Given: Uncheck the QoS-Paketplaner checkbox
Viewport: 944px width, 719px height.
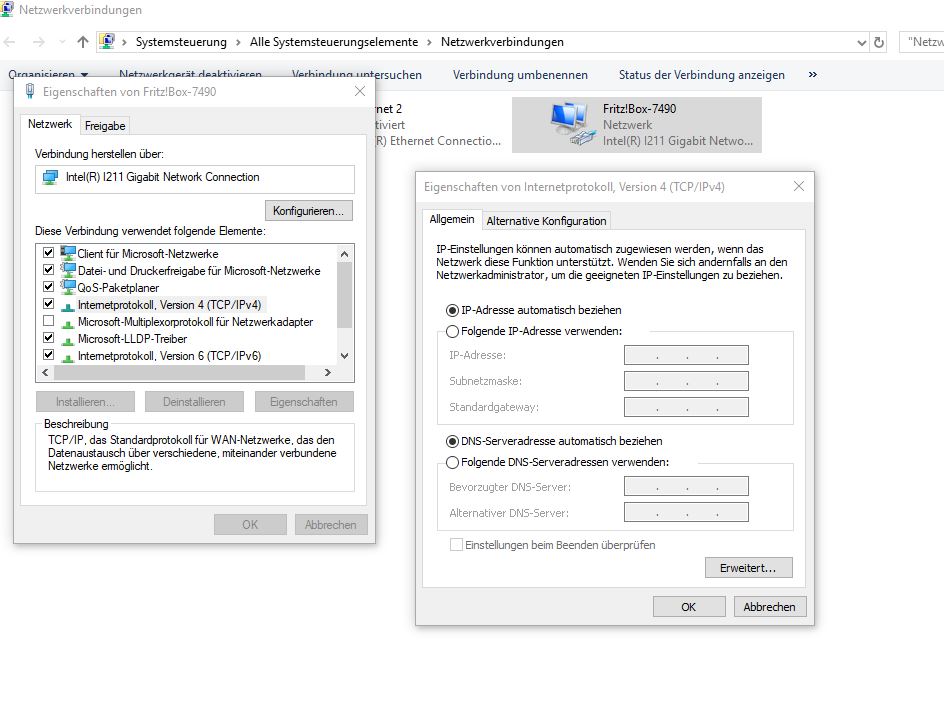Looking at the screenshot, I should (x=49, y=286).
